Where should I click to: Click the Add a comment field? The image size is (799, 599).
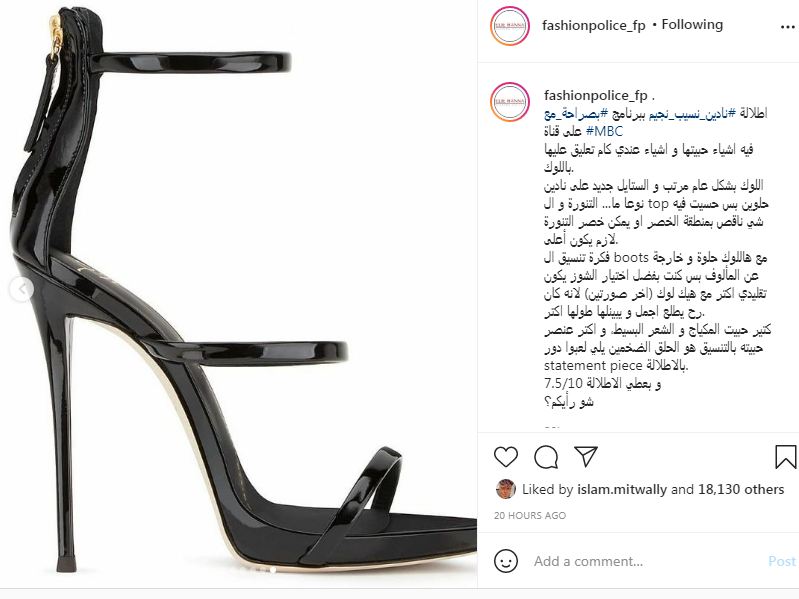(647, 561)
